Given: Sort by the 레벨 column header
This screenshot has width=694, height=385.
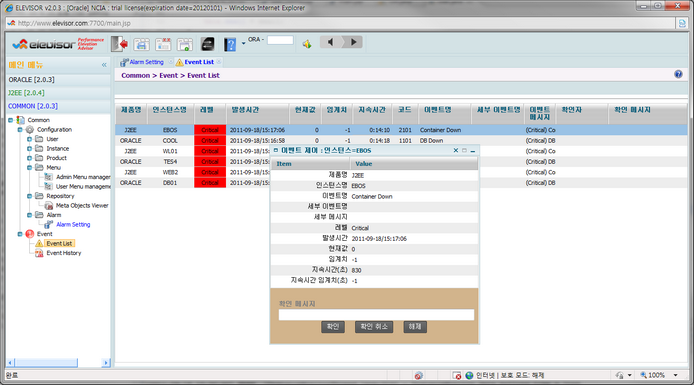Looking at the screenshot, I should point(210,114).
